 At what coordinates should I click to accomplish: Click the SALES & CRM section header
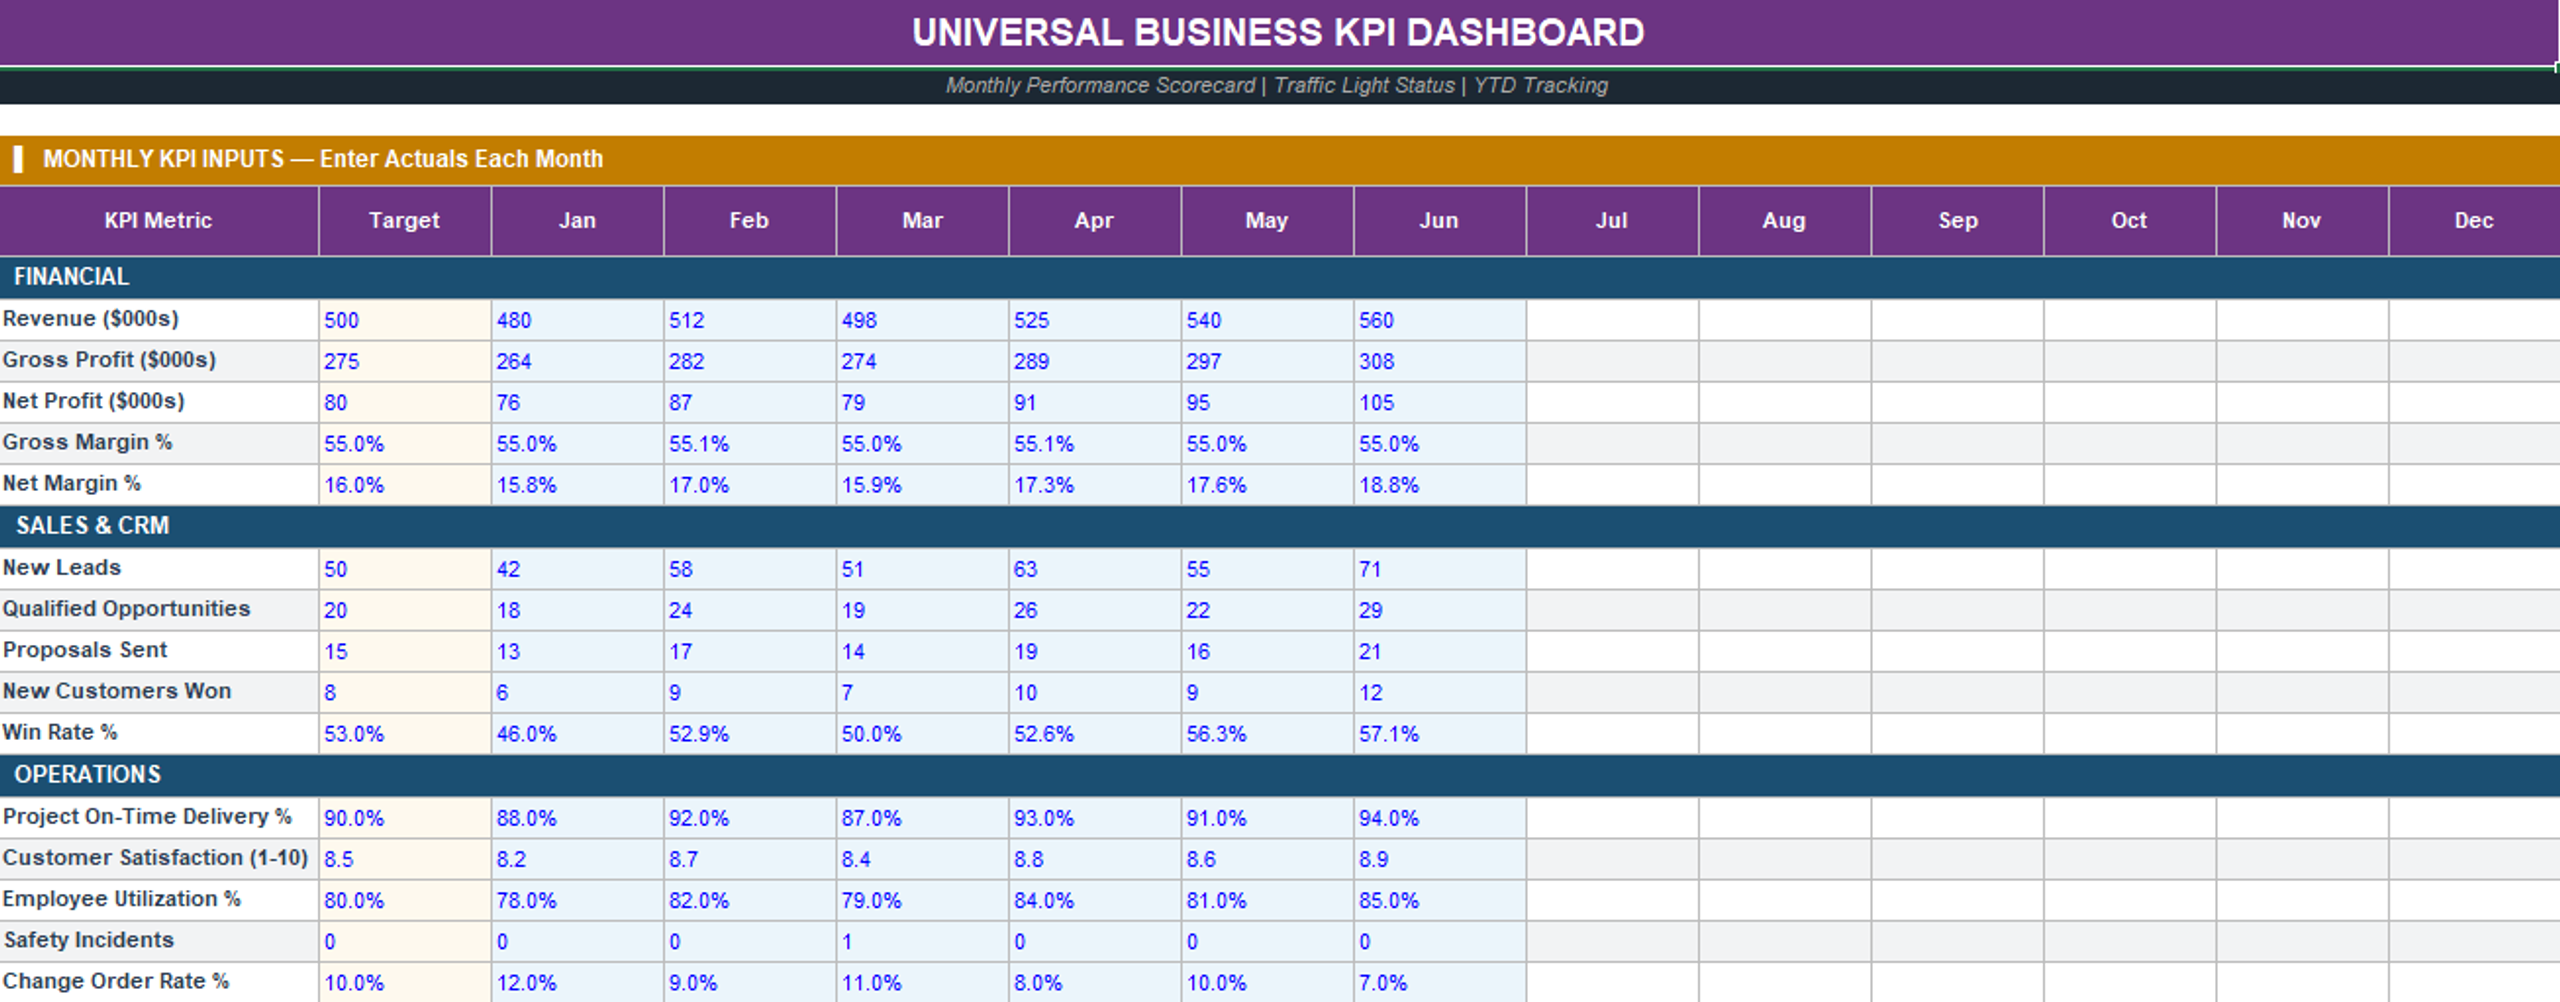[1280, 526]
